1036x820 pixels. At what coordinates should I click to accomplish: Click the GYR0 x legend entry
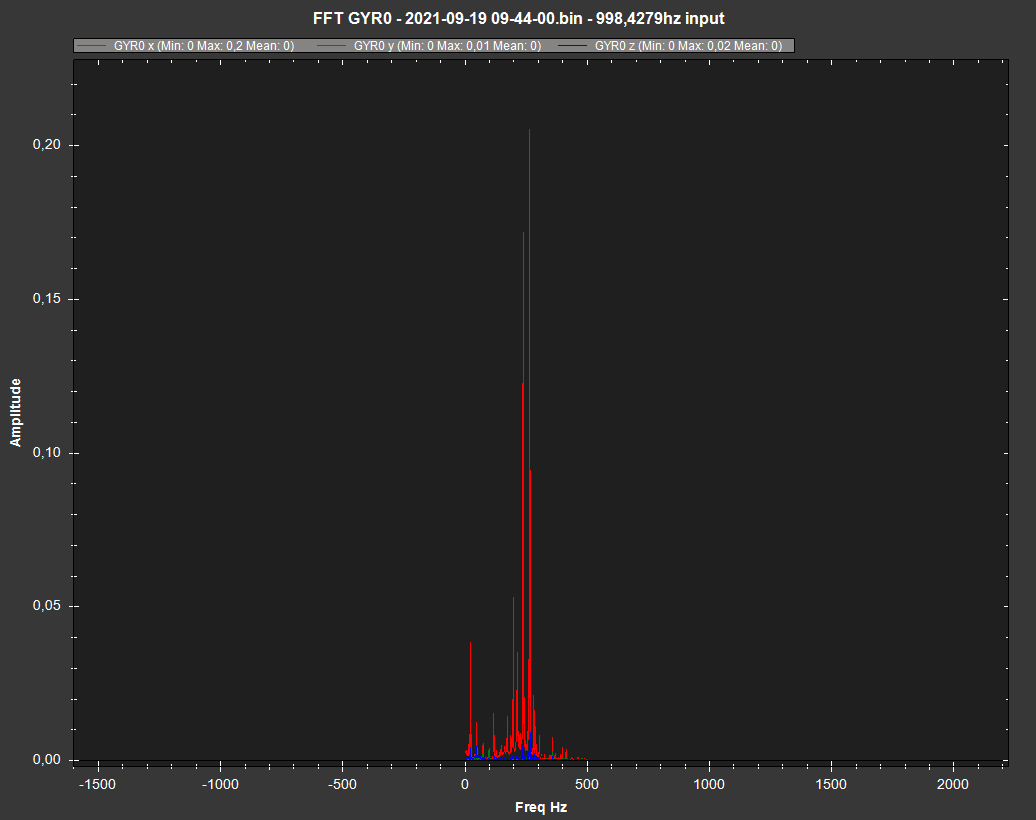(185, 46)
